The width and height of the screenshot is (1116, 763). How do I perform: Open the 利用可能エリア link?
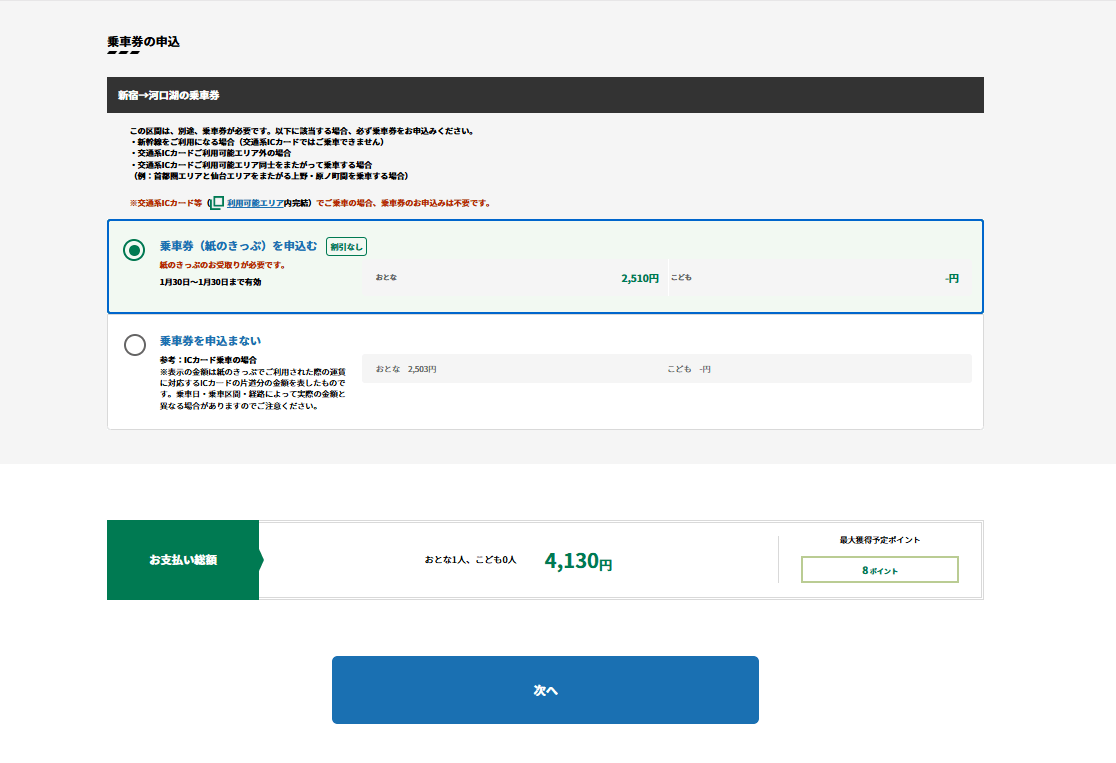(x=255, y=203)
